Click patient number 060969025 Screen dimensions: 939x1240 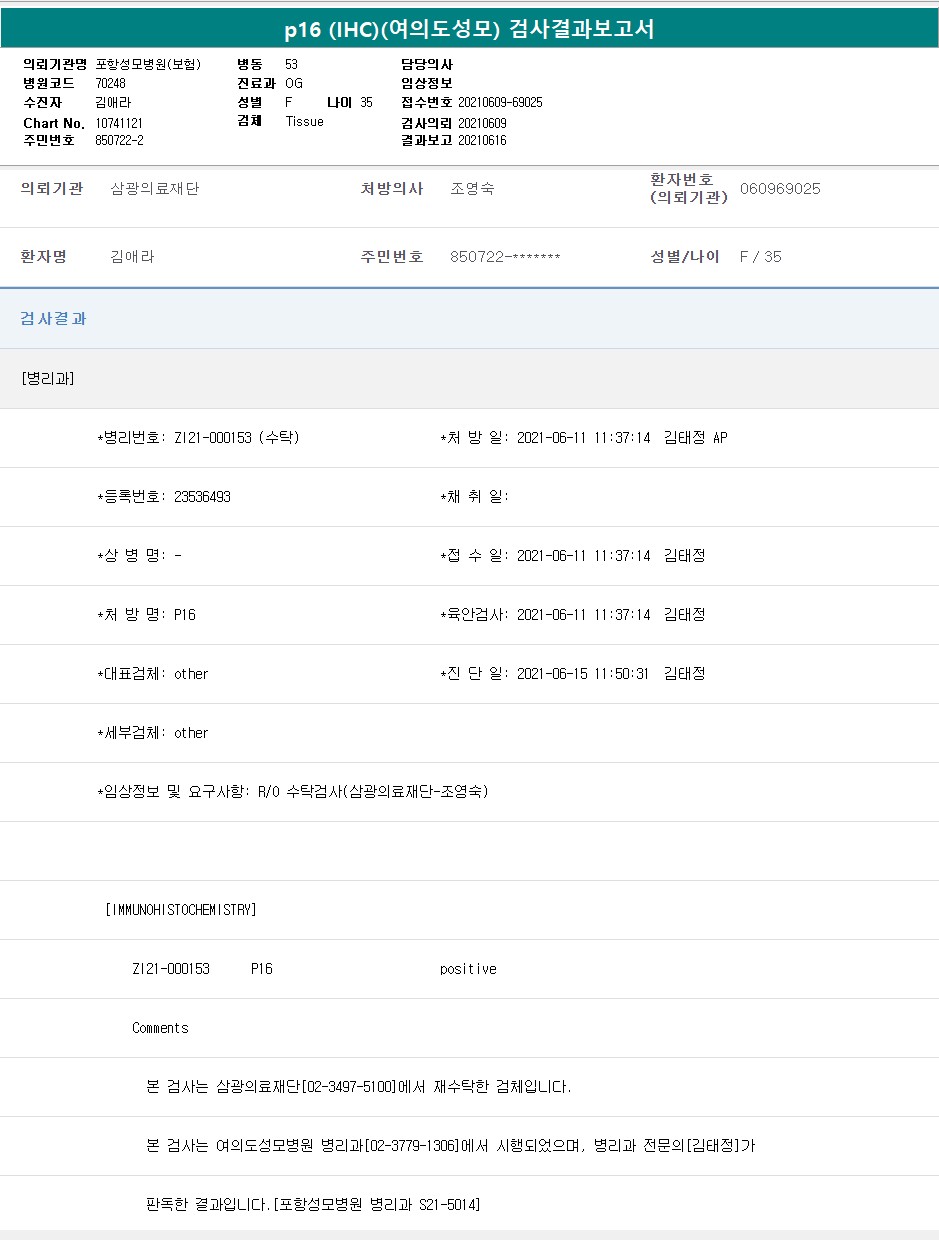(x=780, y=189)
